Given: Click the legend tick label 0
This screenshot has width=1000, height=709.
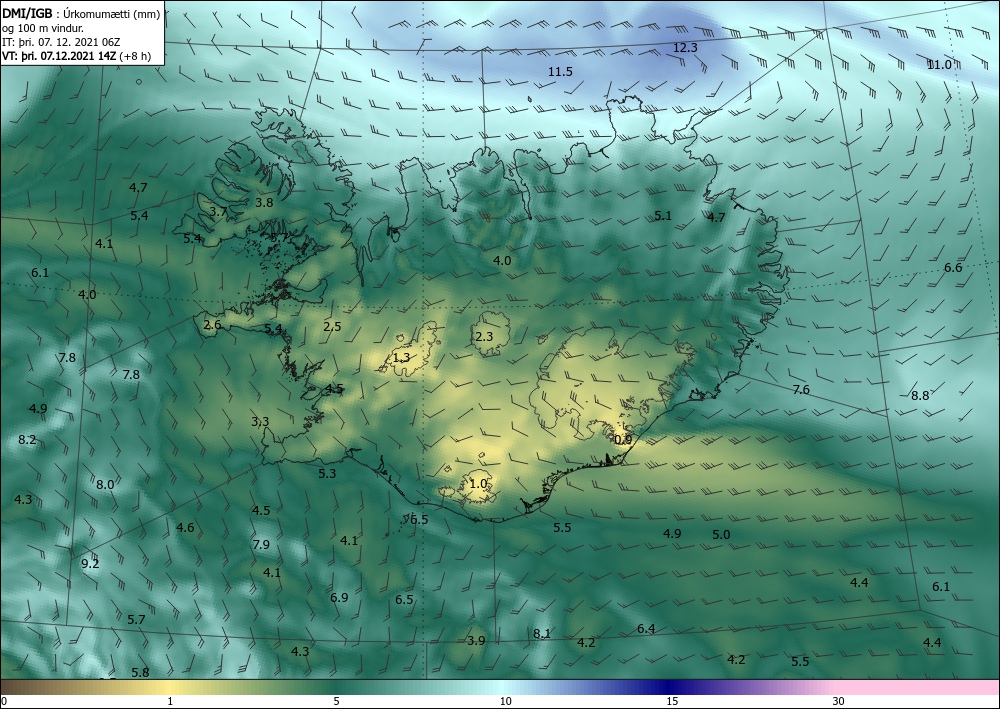Looking at the screenshot, I should [4, 702].
